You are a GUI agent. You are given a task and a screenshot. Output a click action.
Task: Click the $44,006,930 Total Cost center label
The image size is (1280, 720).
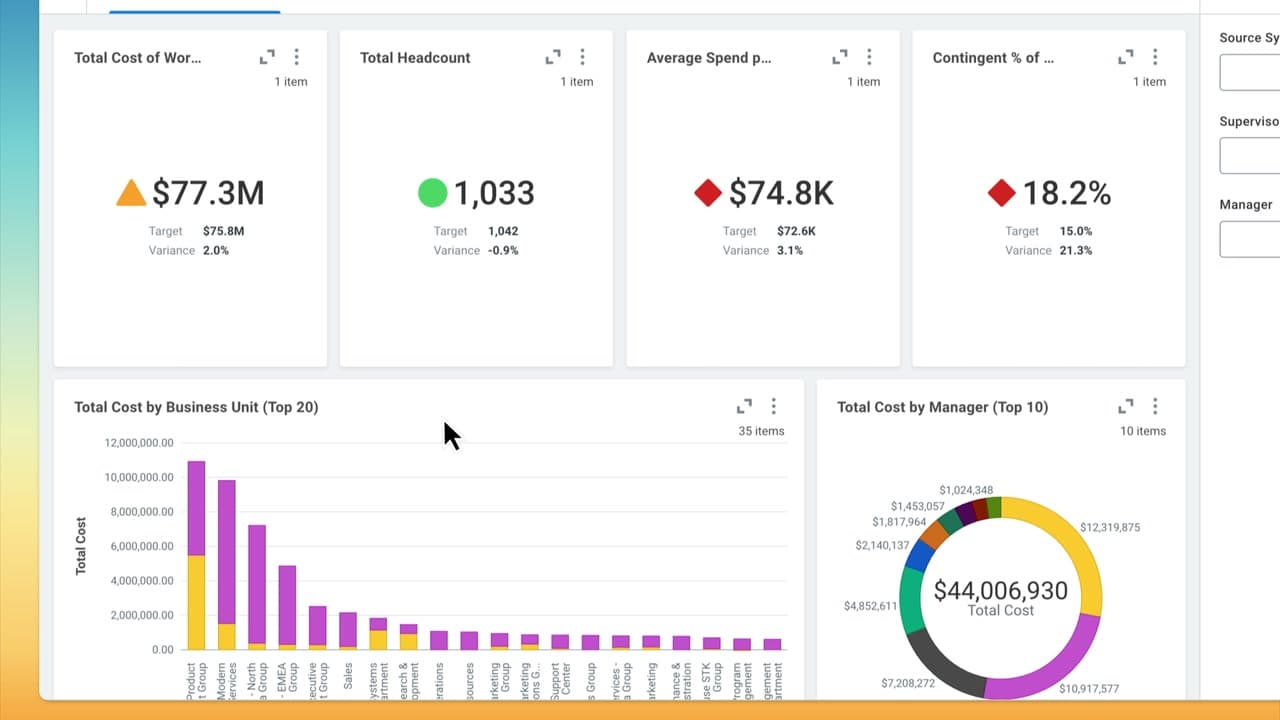[1000, 598]
